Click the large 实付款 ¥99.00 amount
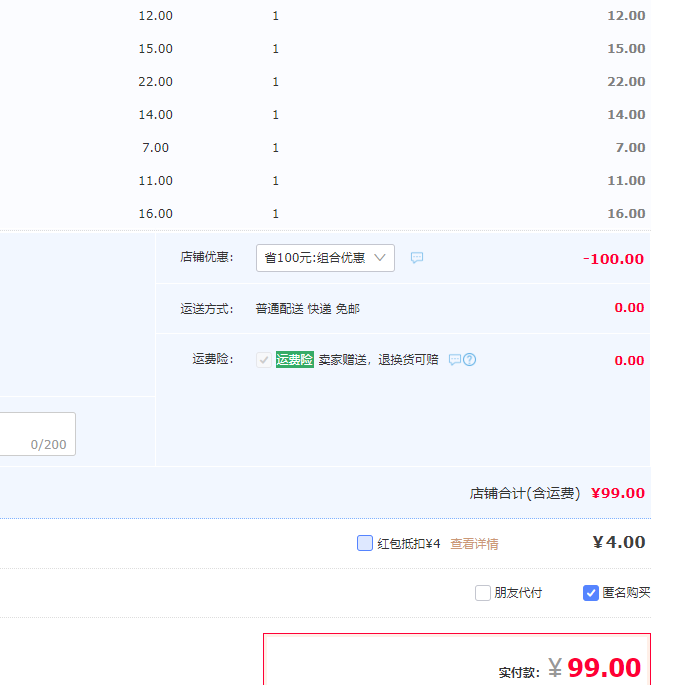Screen dimensions: 686x685 click(604, 668)
